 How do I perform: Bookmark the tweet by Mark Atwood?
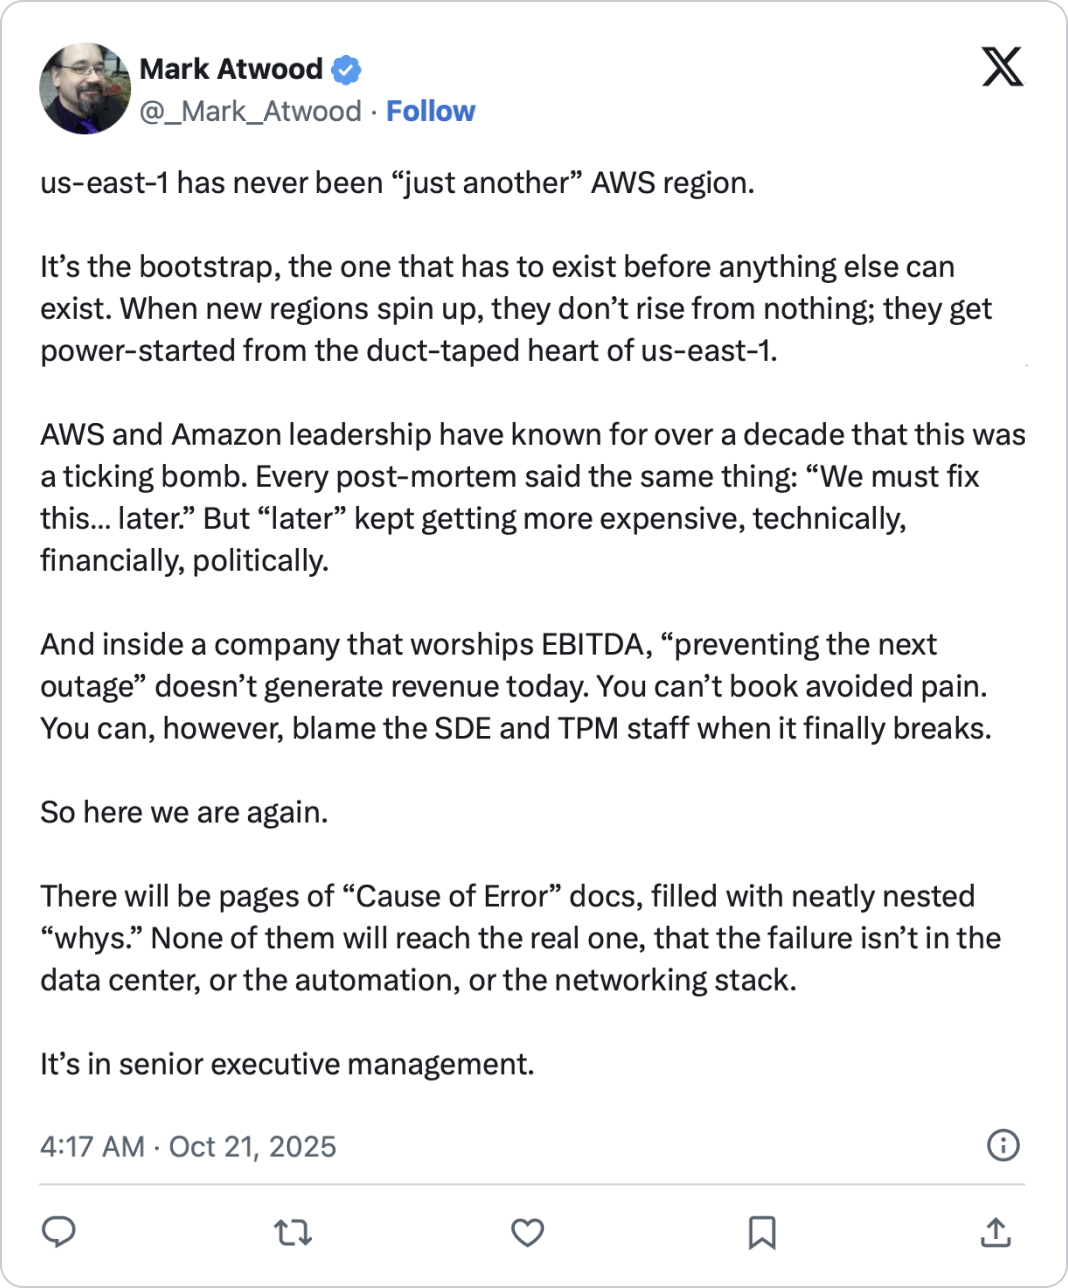762,1232
